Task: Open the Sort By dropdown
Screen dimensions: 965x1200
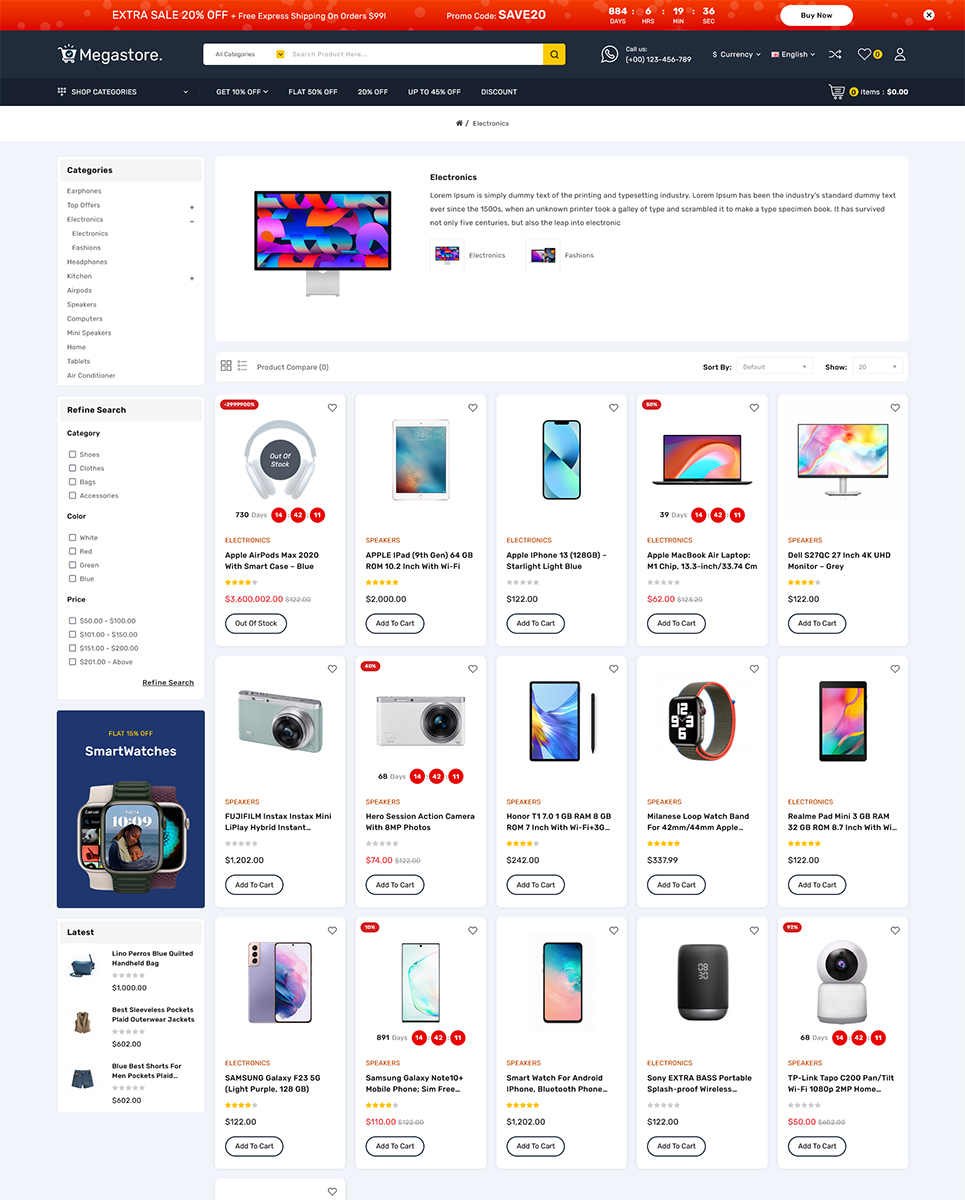Action: tap(774, 367)
